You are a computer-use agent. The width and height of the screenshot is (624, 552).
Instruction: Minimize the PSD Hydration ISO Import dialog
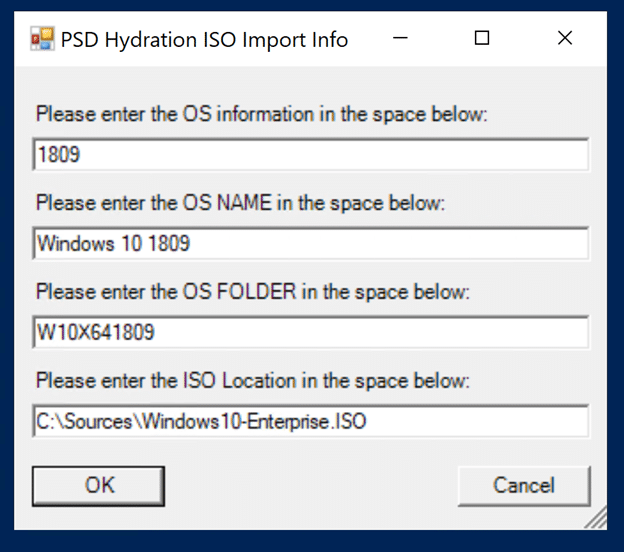pos(400,39)
